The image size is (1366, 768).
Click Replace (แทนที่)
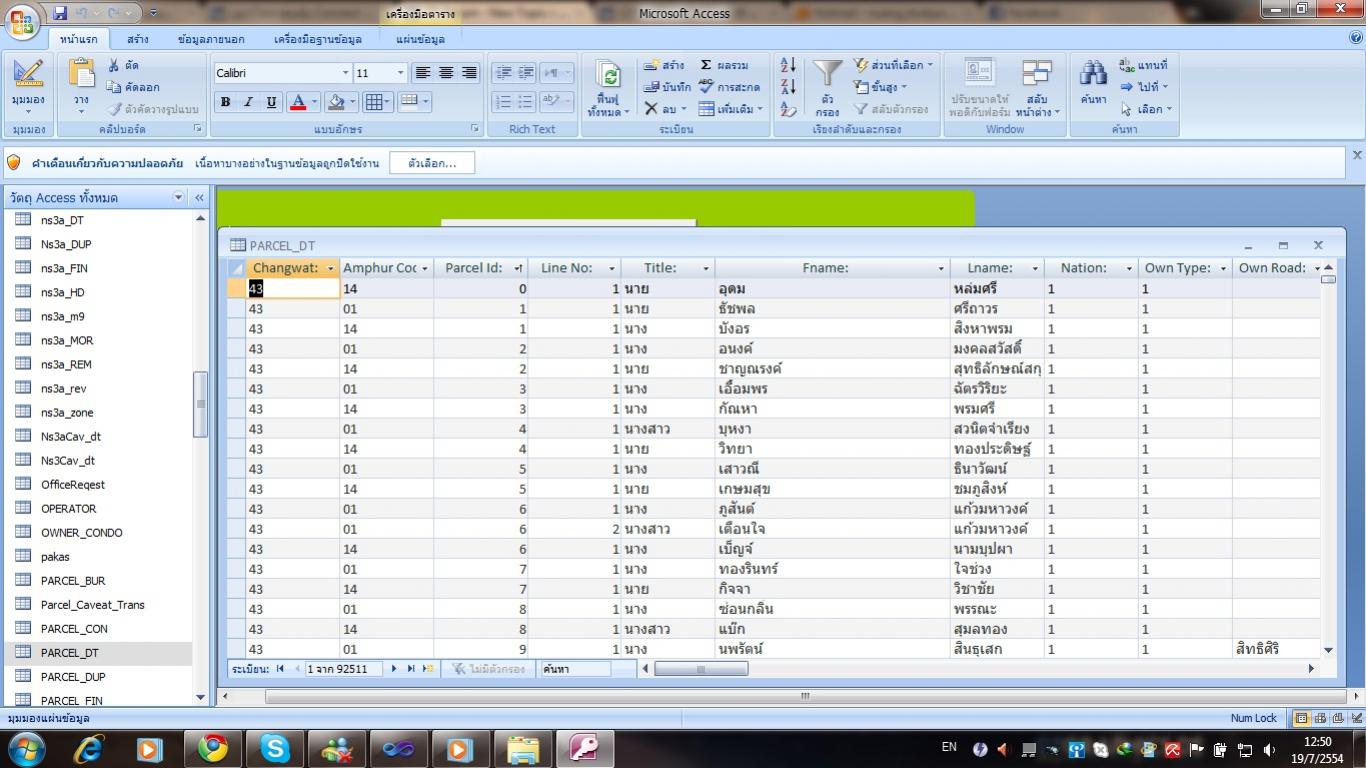1144,65
